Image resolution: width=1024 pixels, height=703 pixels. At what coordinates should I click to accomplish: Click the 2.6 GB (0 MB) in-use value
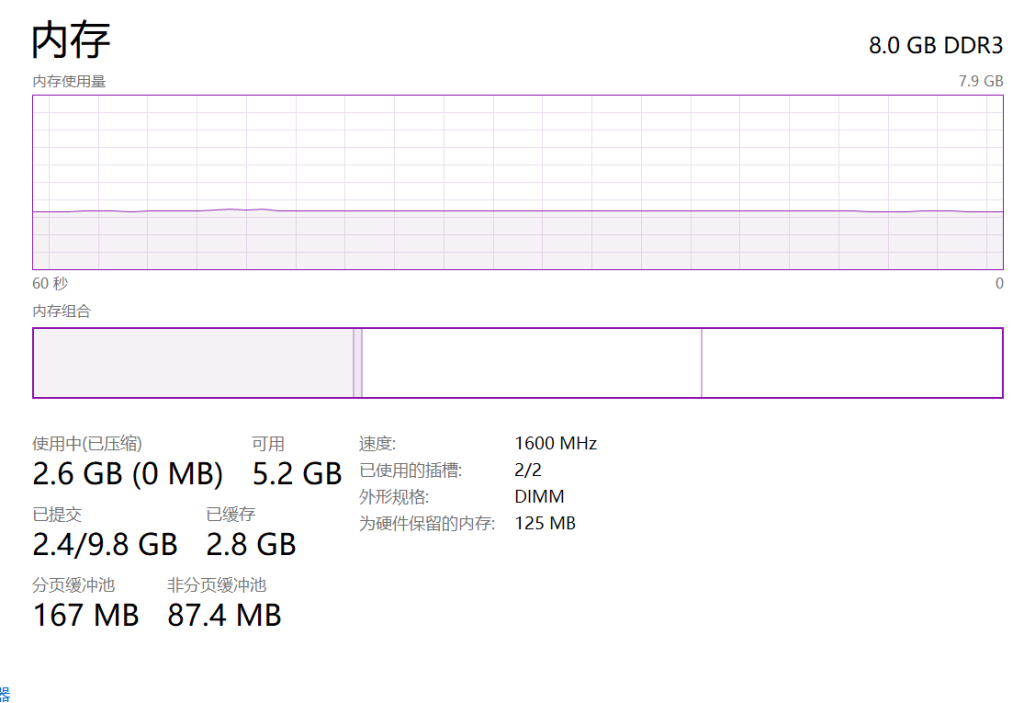tap(128, 473)
